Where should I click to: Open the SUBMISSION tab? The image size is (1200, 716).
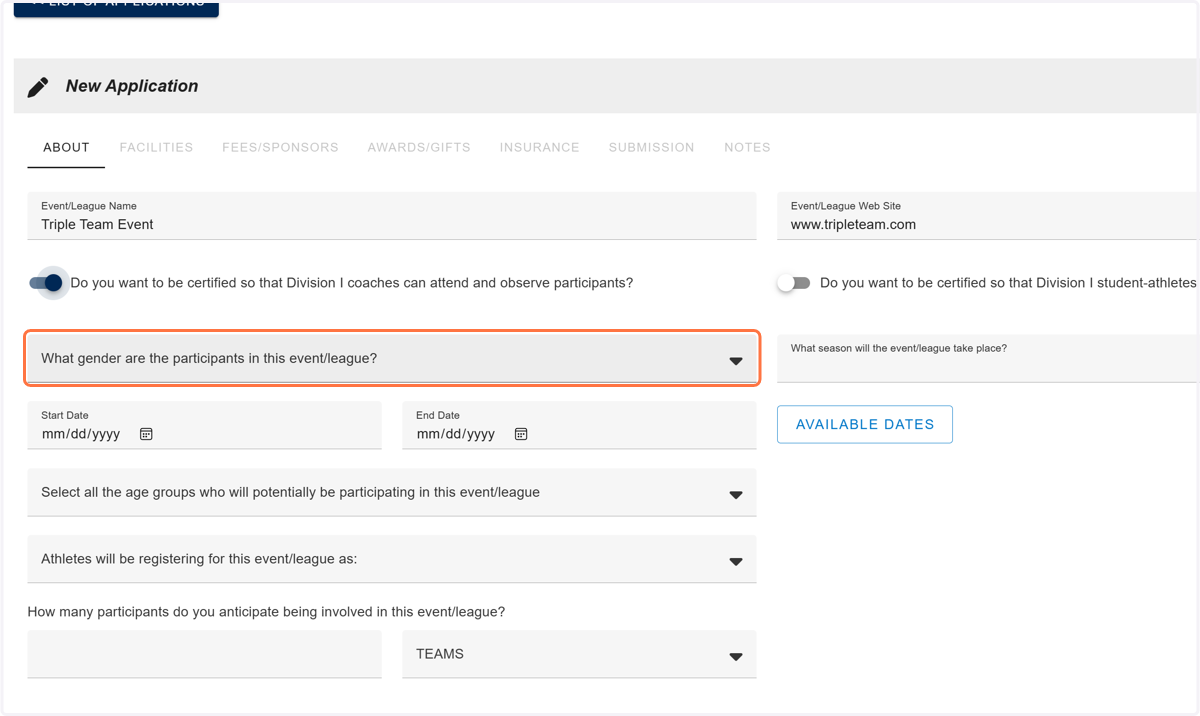(x=651, y=147)
